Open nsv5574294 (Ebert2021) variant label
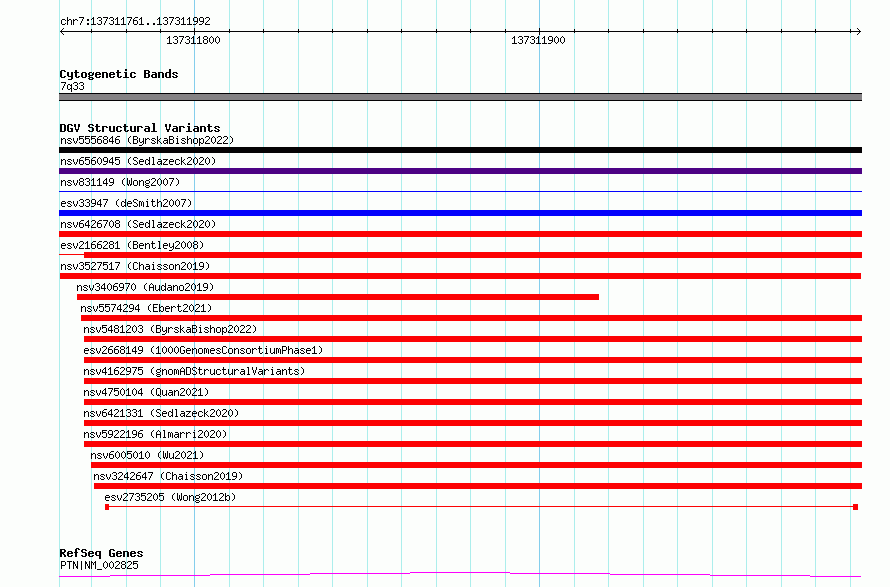Image resolution: width=890 pixels, height=587 pixels. click(x=146, y=308)
